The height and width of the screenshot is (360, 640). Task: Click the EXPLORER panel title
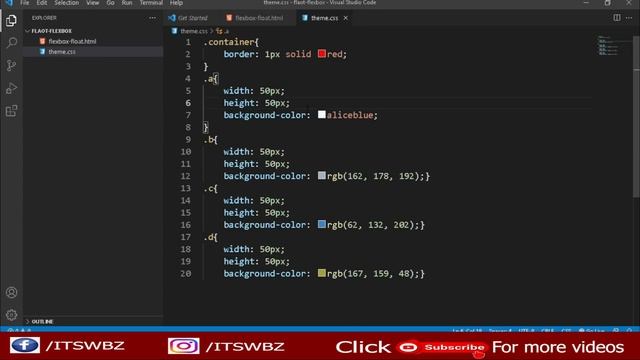coord(44,18)
